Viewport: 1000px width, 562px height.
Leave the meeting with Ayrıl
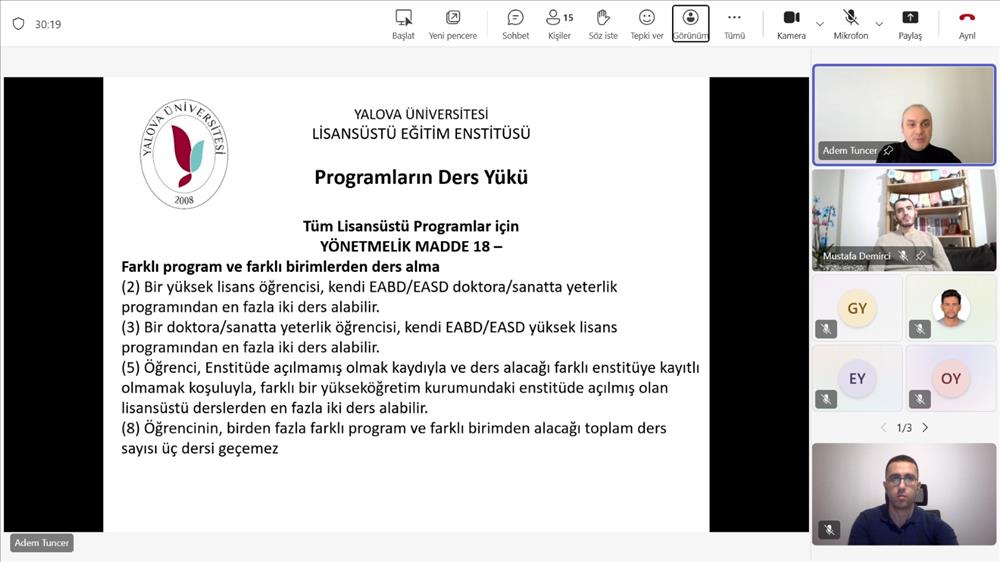point(967,24)
